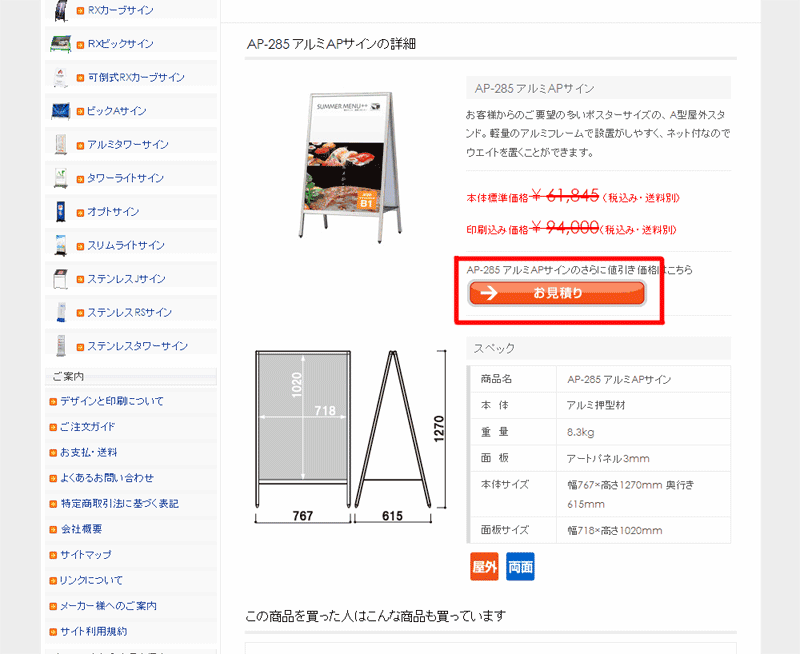Open the アルミタワーサイン link
The width and height of the screenshot is (800, 654).
[x=128, y=145]
